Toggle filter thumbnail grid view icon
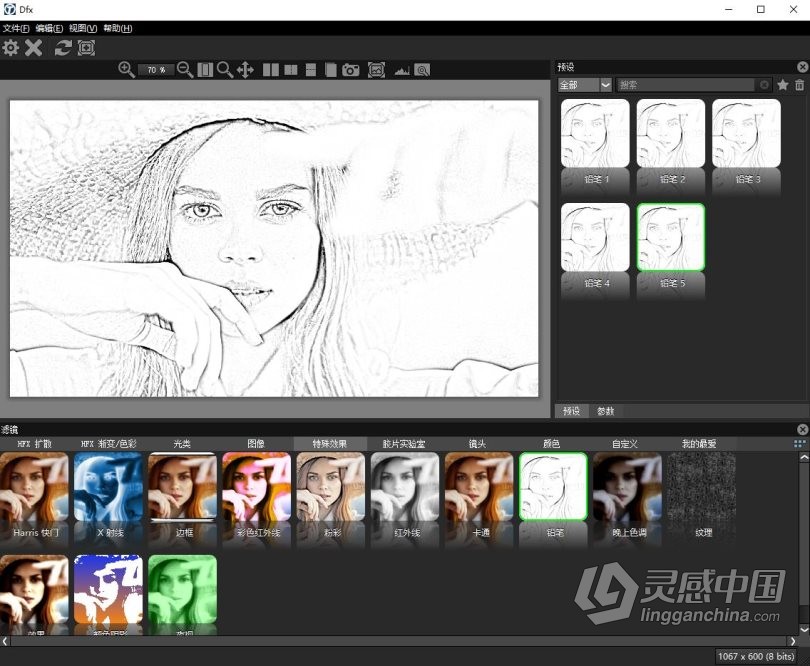This screenshot has height=666, width=810. [800, 444]
